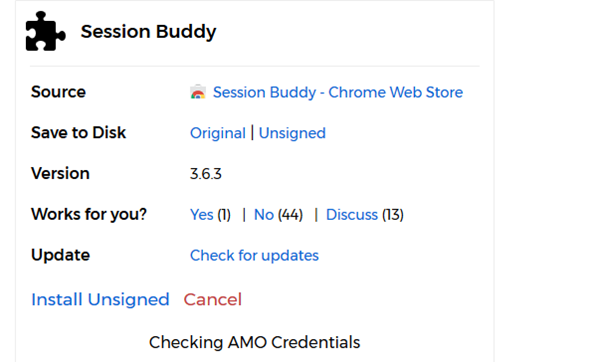Vote Yes for works for you
Viewport: 600px width, 362px height.
(x=202, y=215)
